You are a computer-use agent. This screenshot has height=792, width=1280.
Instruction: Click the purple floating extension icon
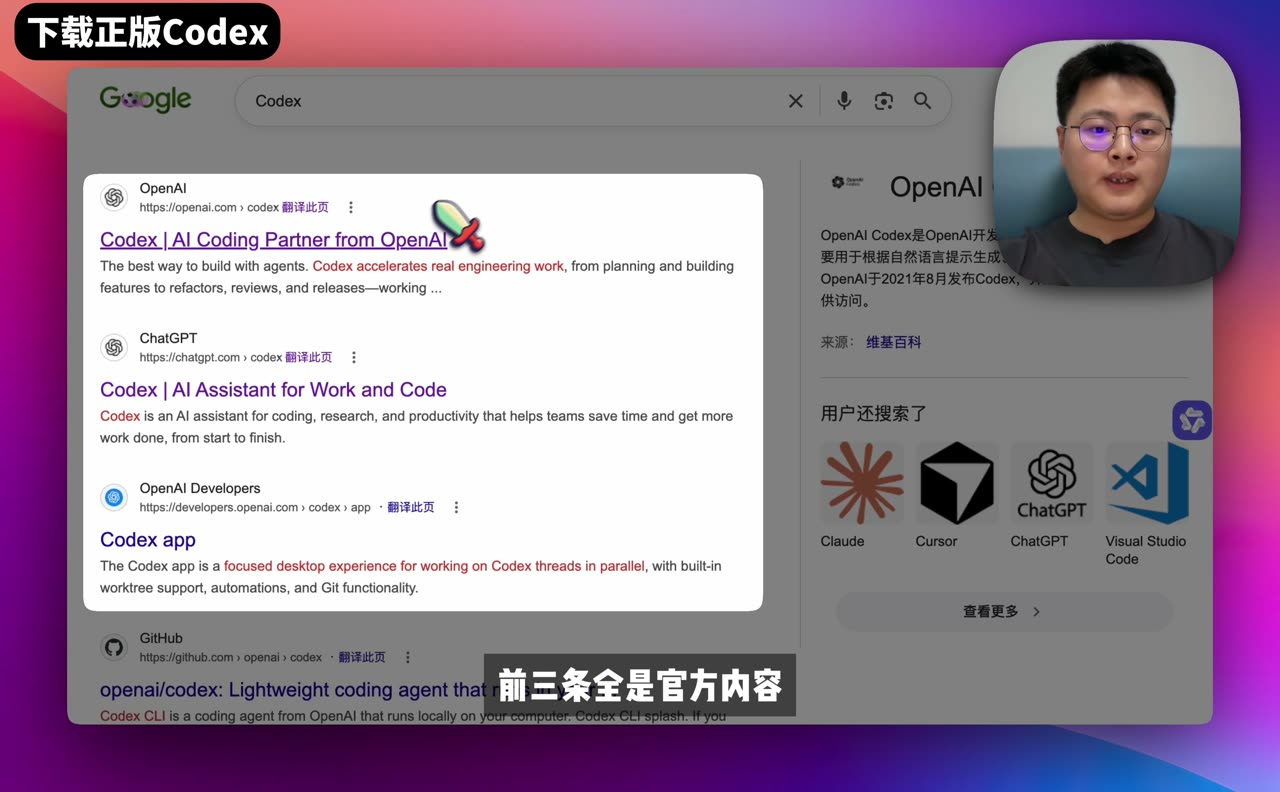[1192, 421]
